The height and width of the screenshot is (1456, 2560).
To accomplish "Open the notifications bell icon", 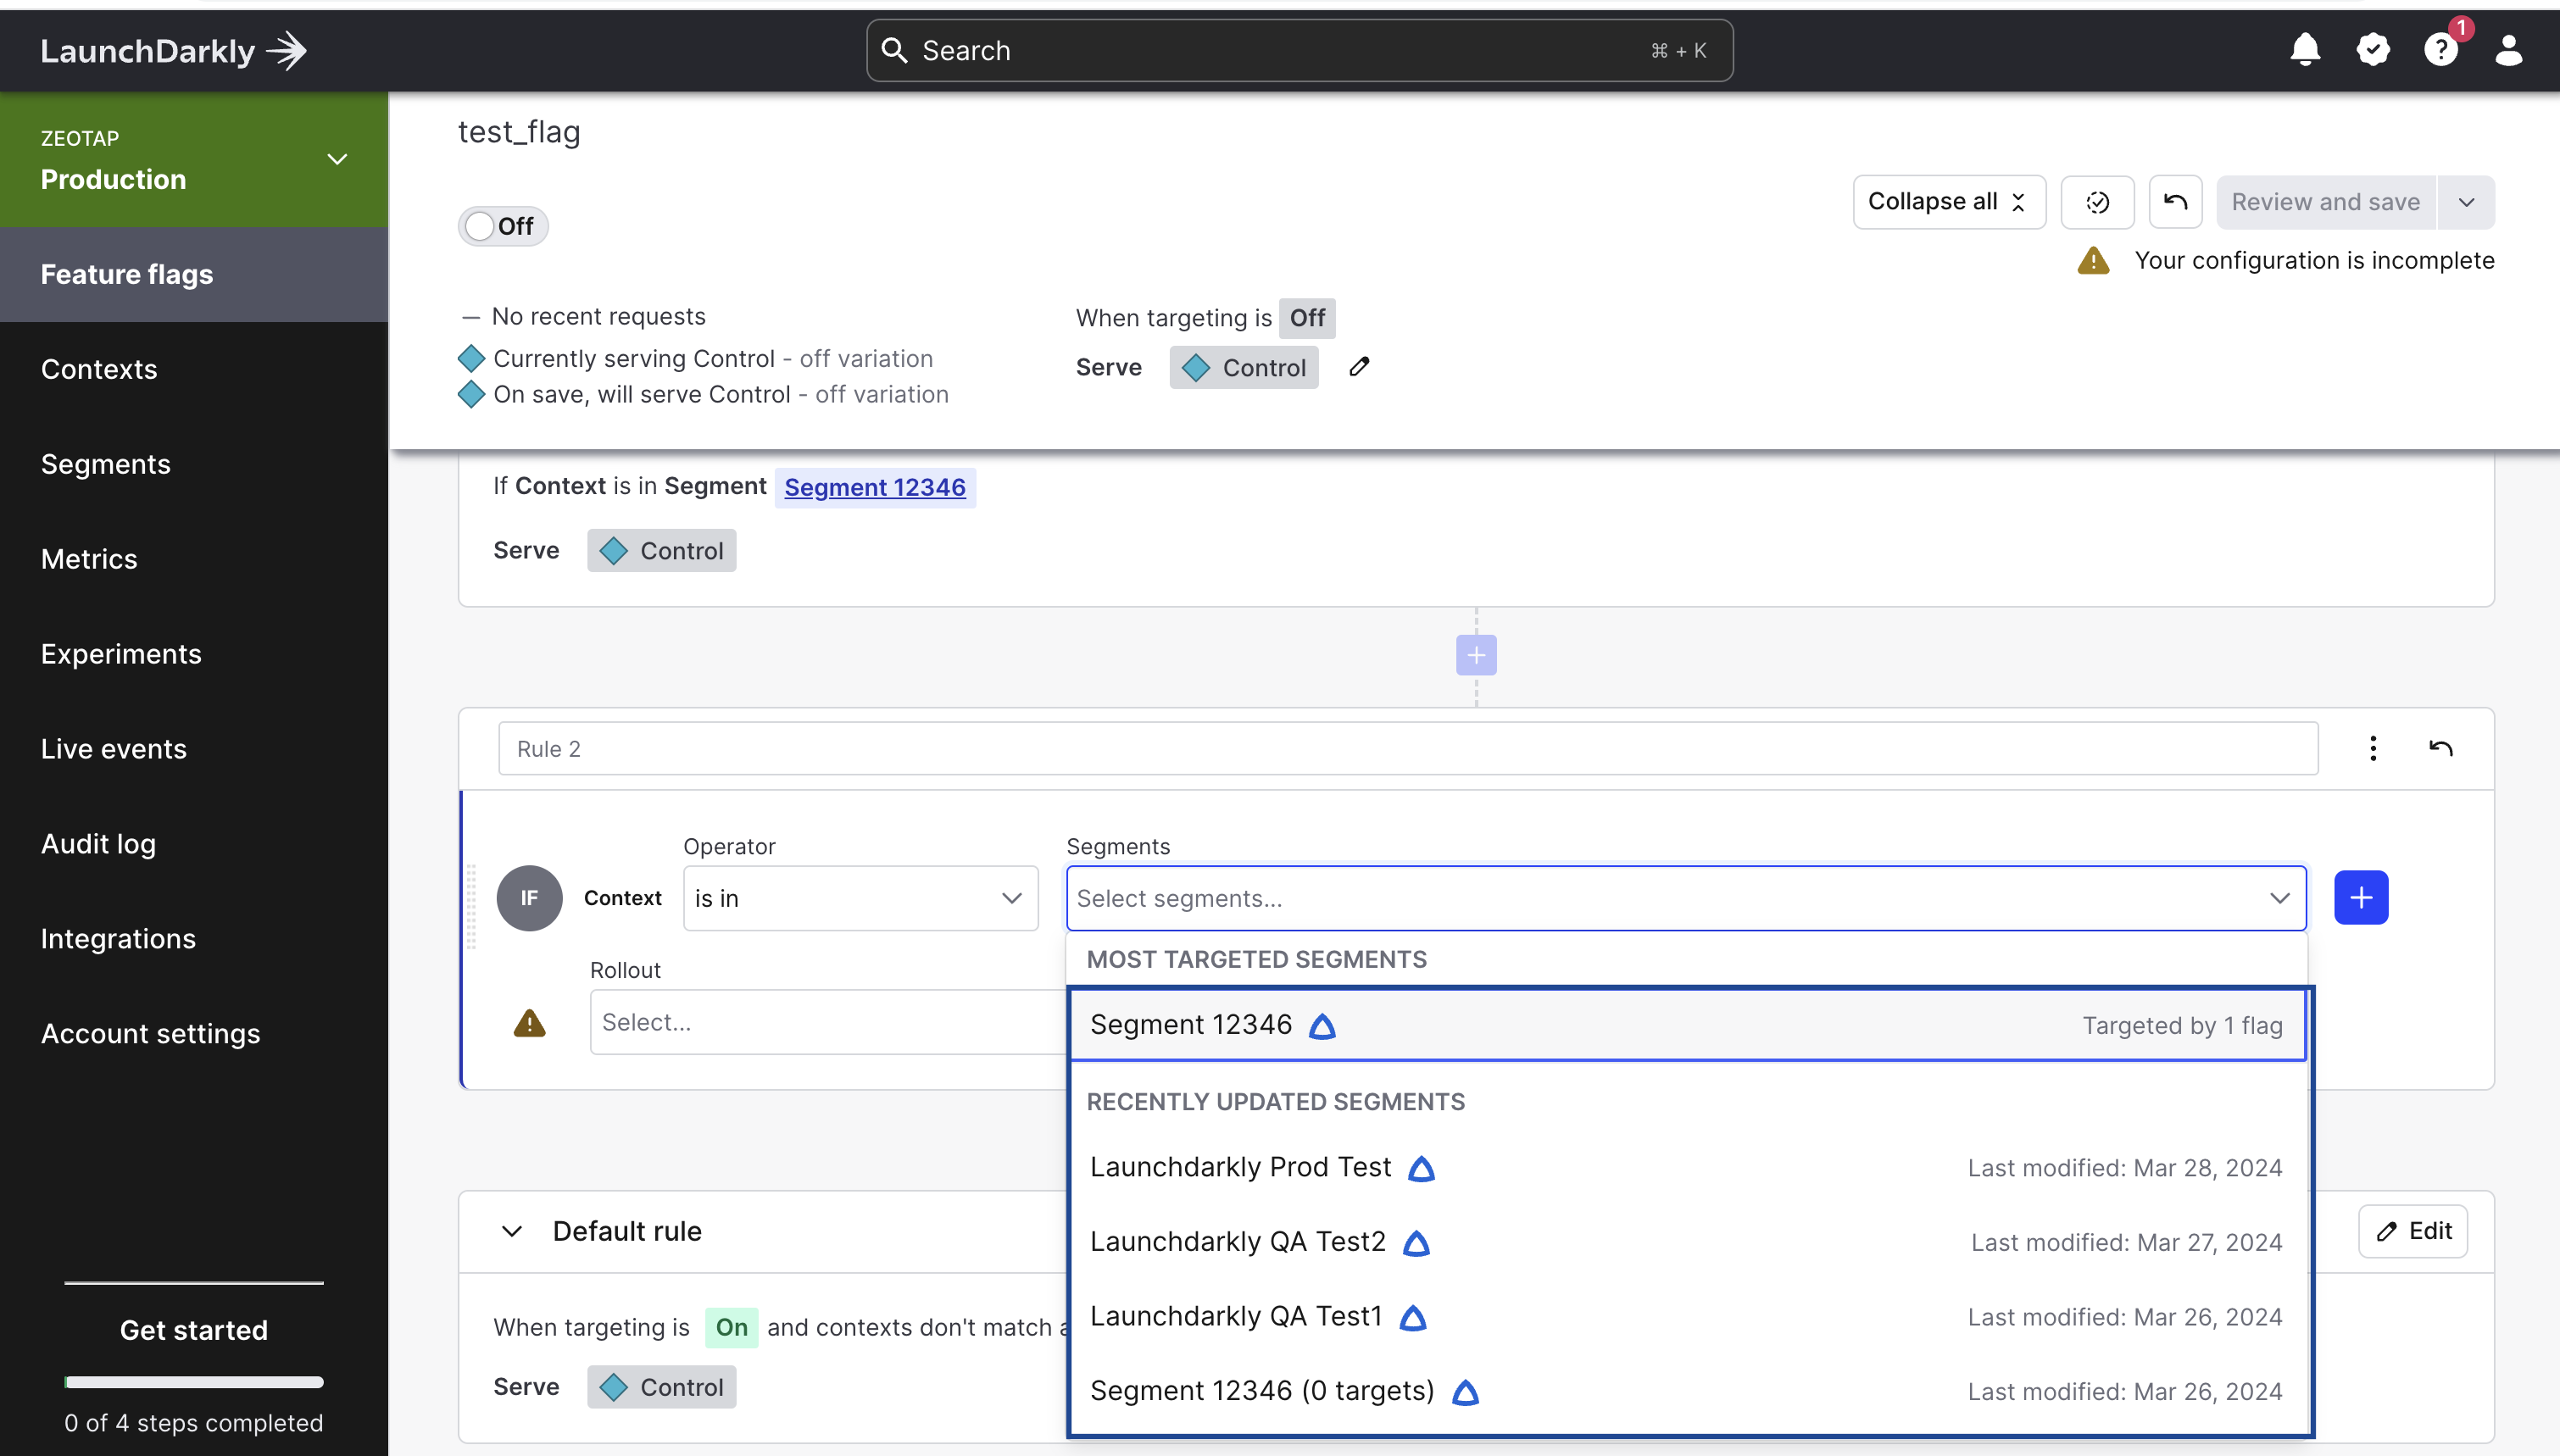I will tap(2305, 50).
